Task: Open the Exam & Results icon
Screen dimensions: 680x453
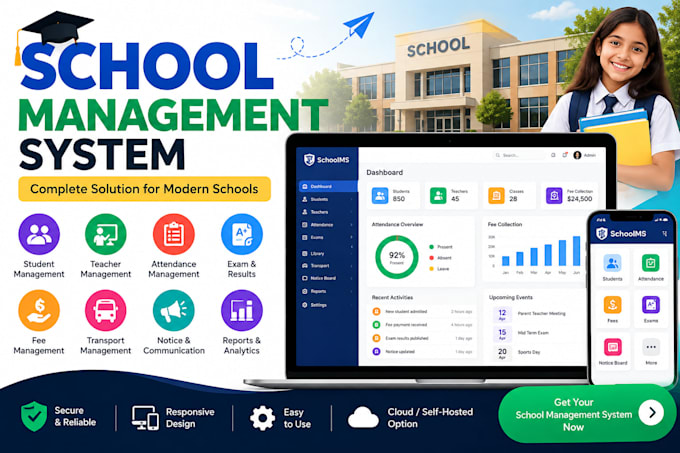Action: [x=242, y=234]
